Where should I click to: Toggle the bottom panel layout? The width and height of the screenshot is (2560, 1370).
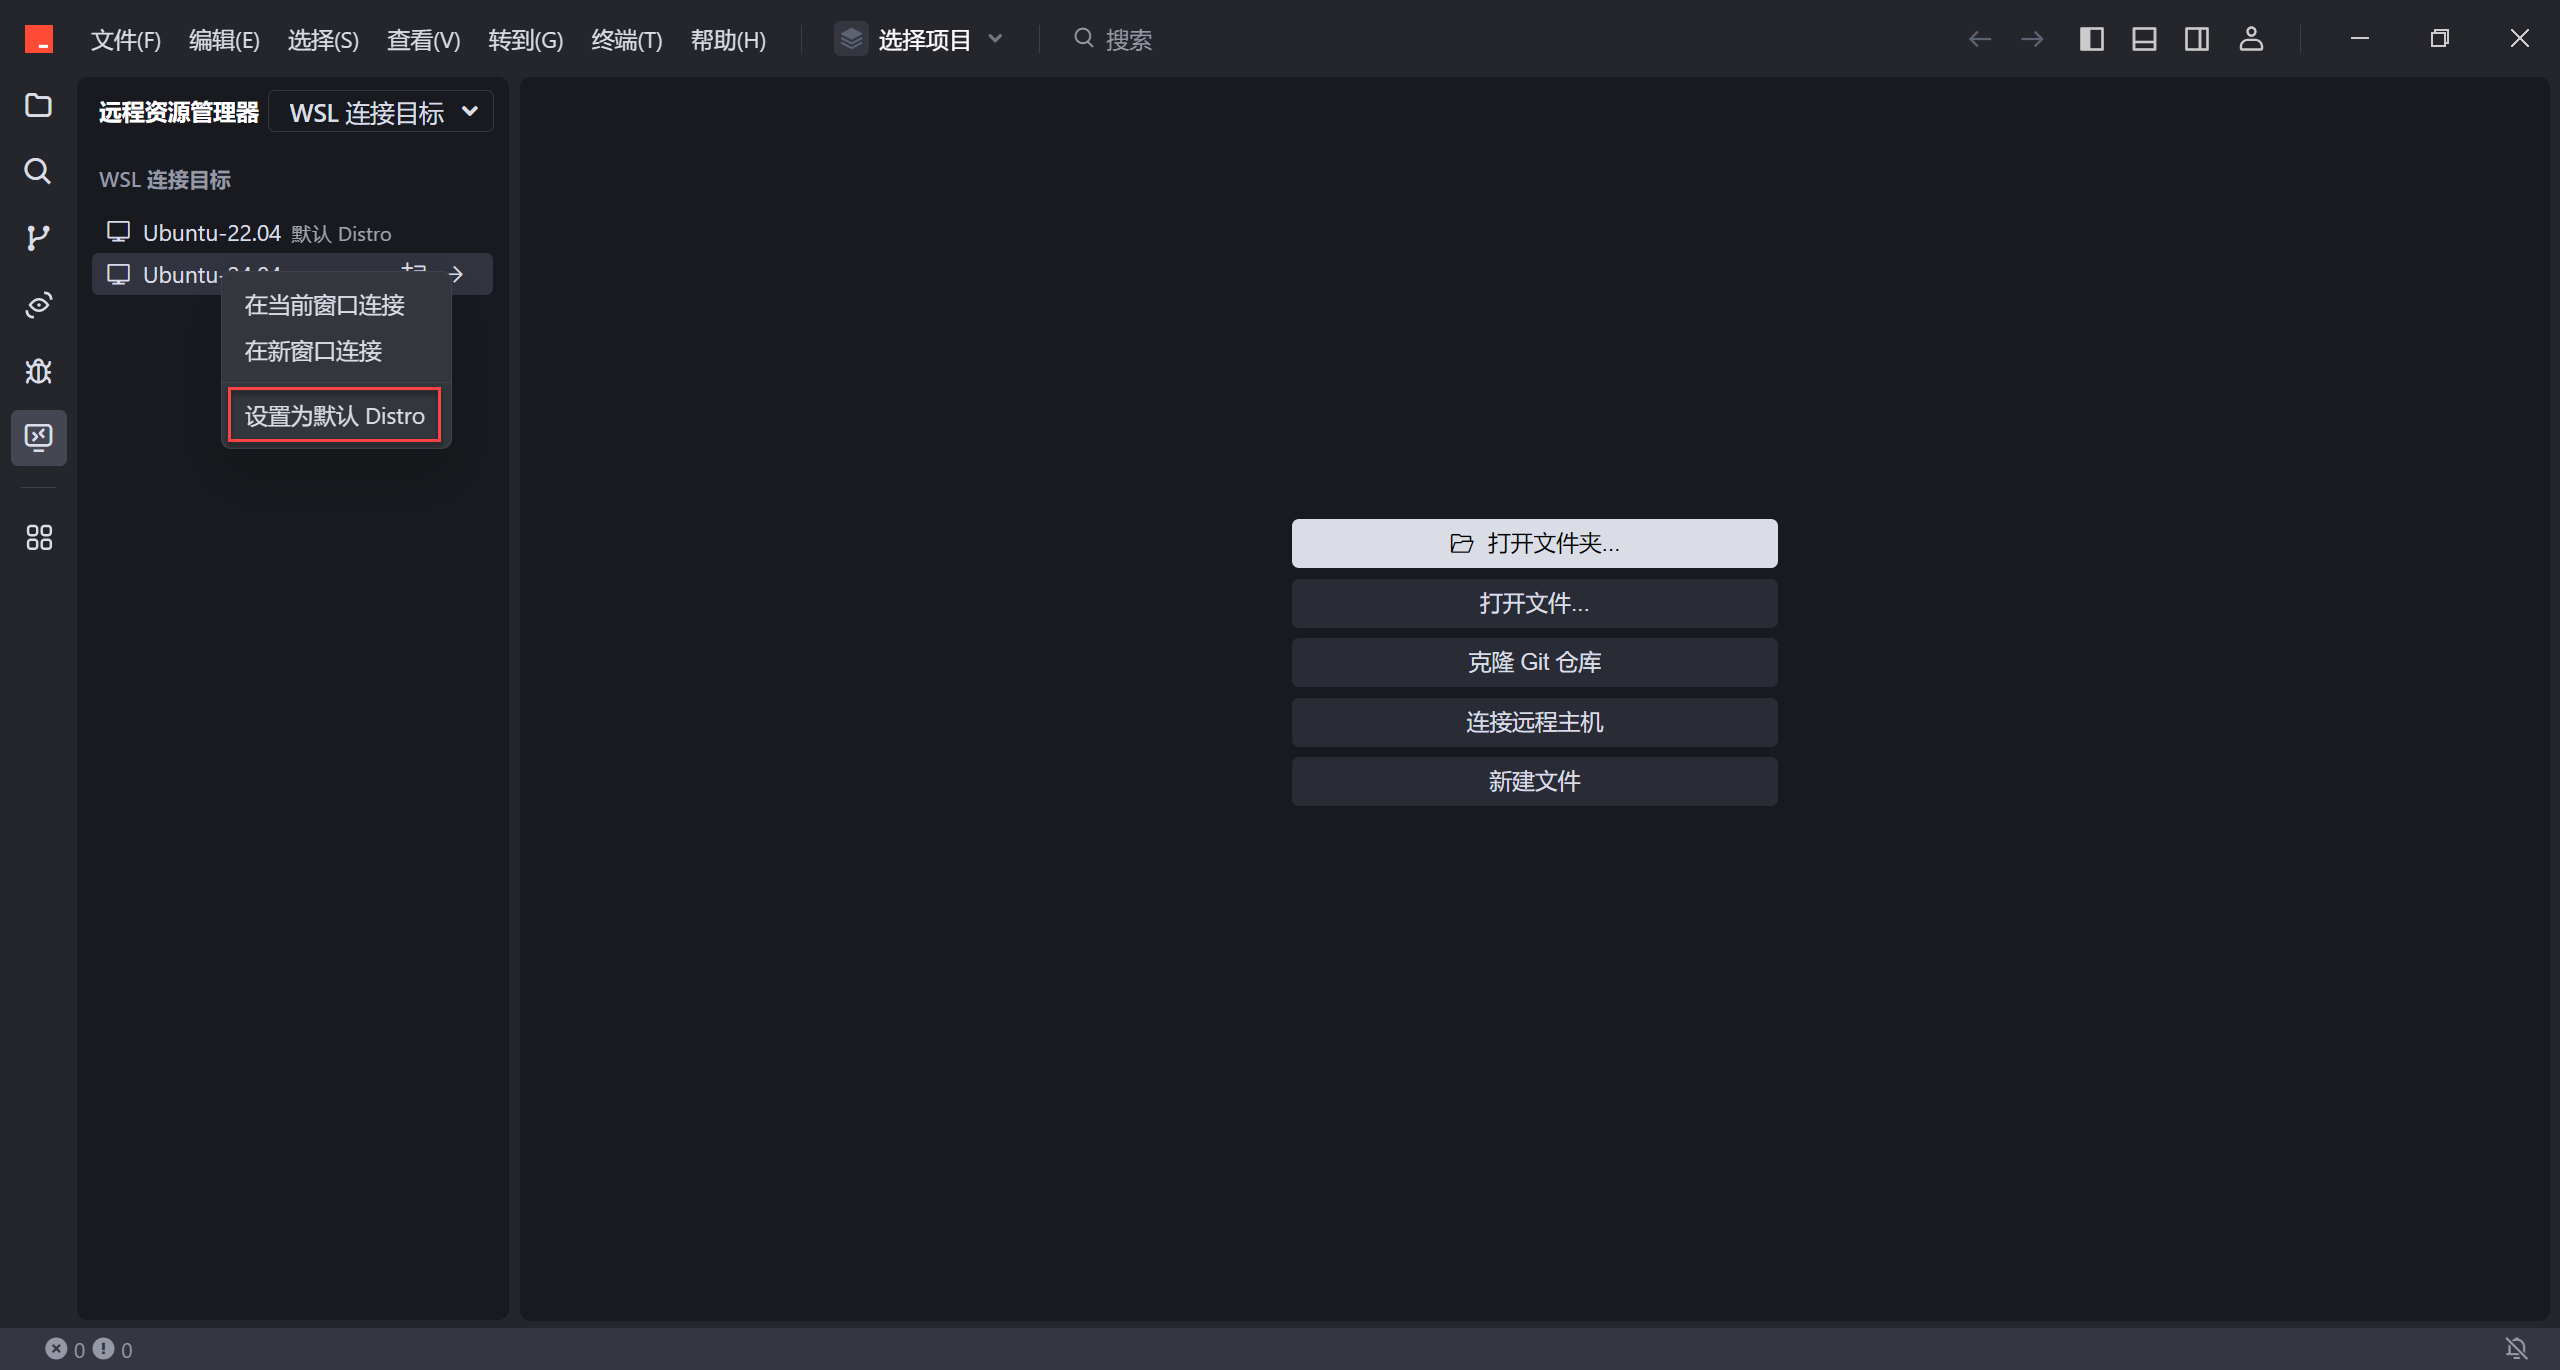(2144, 39)
